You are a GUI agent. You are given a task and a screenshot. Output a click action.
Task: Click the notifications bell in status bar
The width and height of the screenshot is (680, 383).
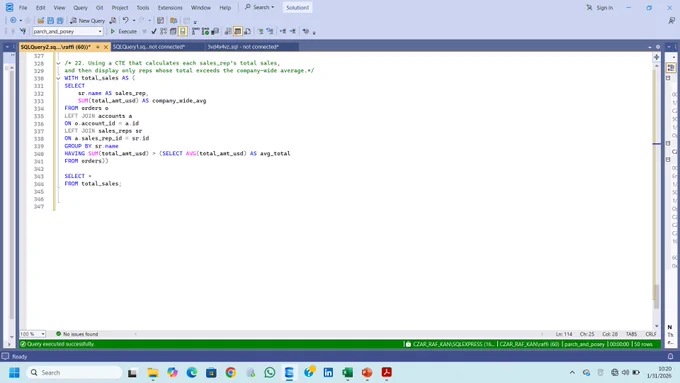click(x=670, y=357)
